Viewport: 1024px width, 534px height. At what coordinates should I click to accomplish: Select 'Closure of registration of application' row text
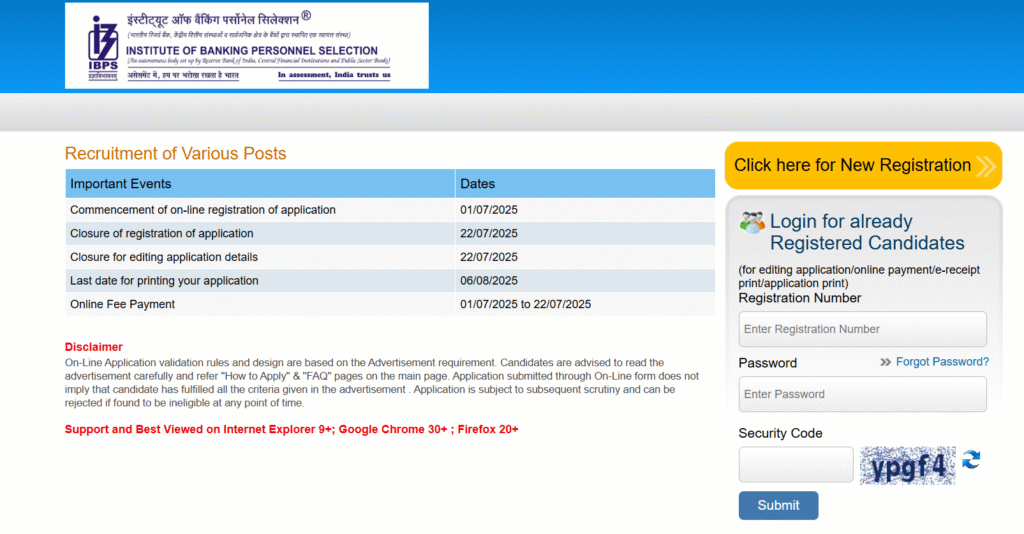(161, 234)
